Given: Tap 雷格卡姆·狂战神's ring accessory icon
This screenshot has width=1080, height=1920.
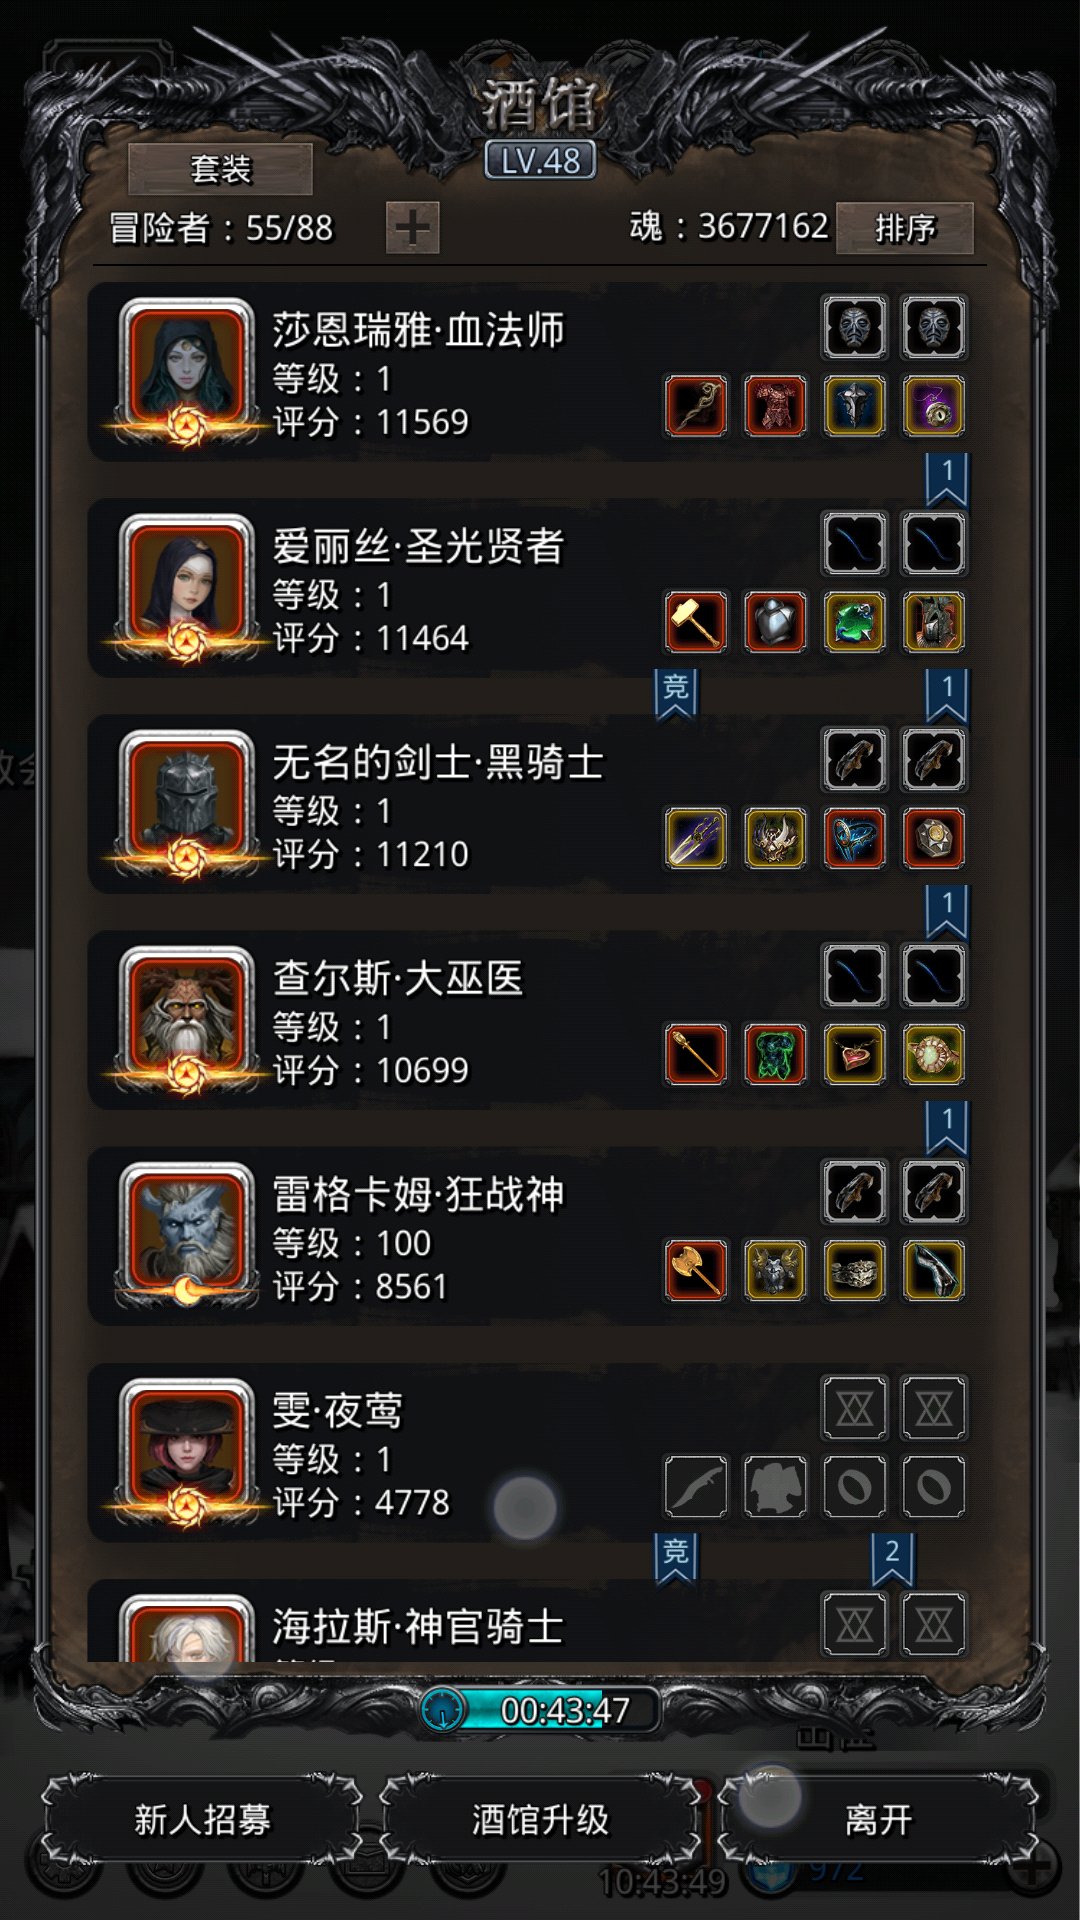Looking at the screenshot, I should tap(854, 1270).
